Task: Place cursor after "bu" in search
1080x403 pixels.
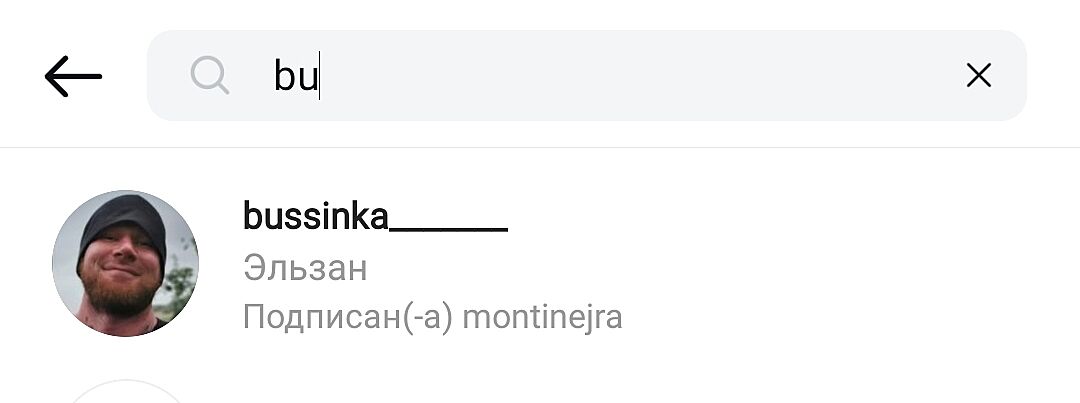Action: 319,76
